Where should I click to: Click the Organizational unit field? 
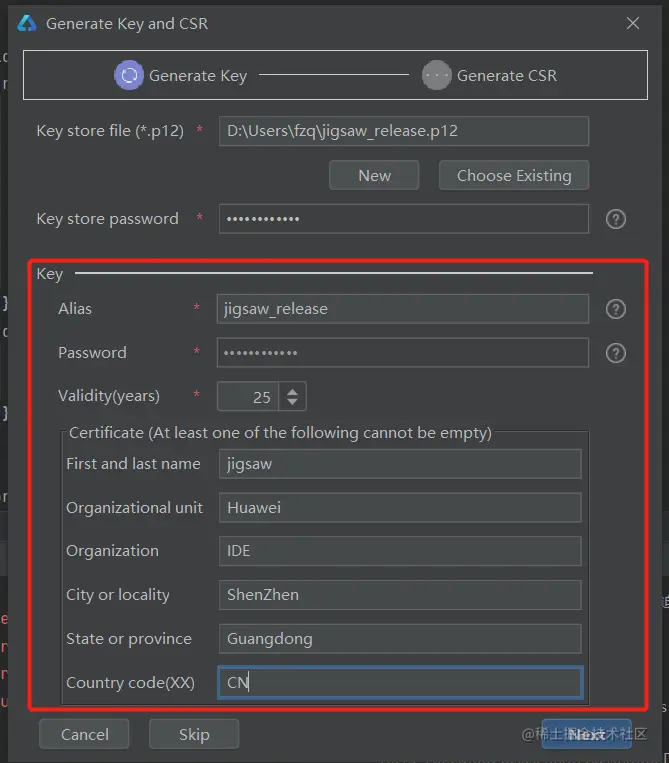click(x=399, y=508)
